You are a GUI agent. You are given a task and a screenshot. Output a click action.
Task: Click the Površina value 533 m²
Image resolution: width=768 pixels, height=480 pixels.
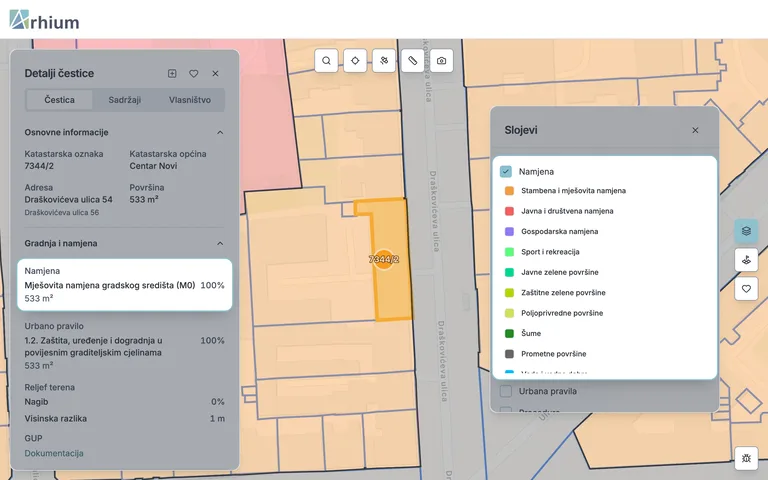coord(144,200)
